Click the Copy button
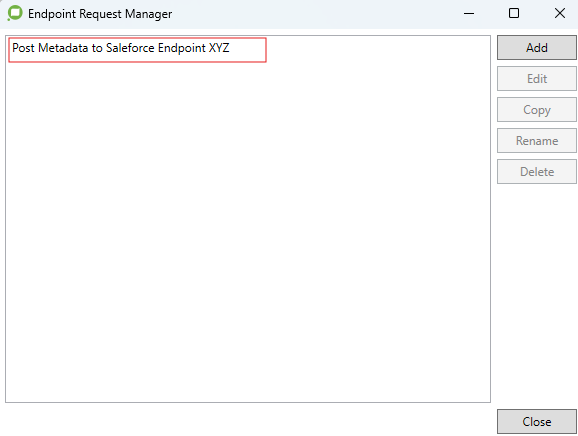The height and width of the screenshot is (436, 578). [537, 109]
